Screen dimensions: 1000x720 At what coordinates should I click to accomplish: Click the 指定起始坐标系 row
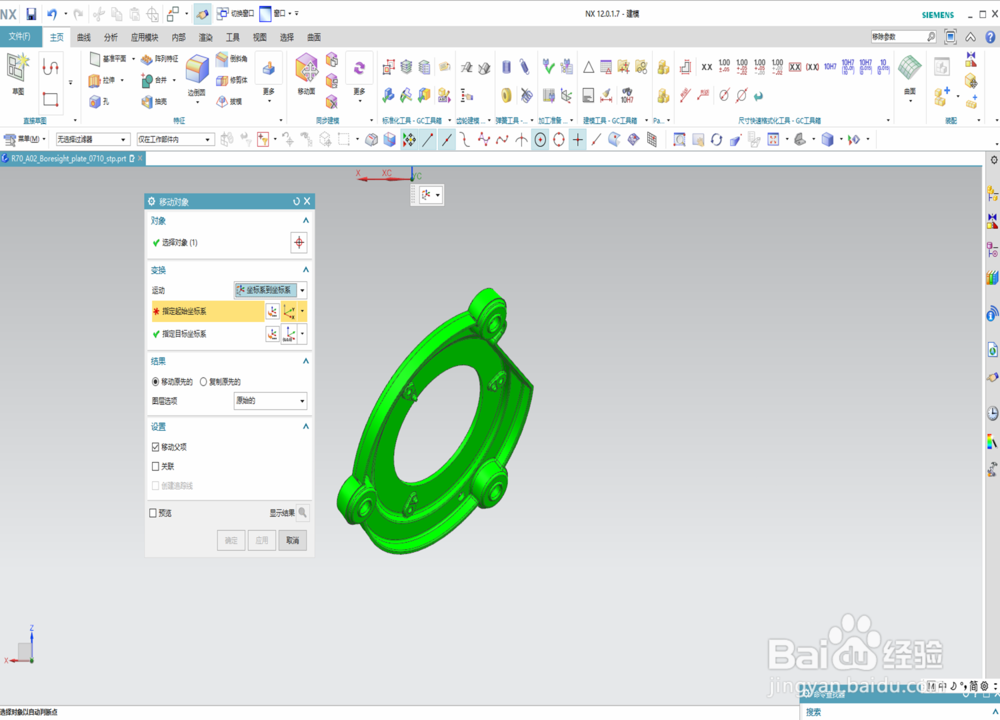[208, 311]
